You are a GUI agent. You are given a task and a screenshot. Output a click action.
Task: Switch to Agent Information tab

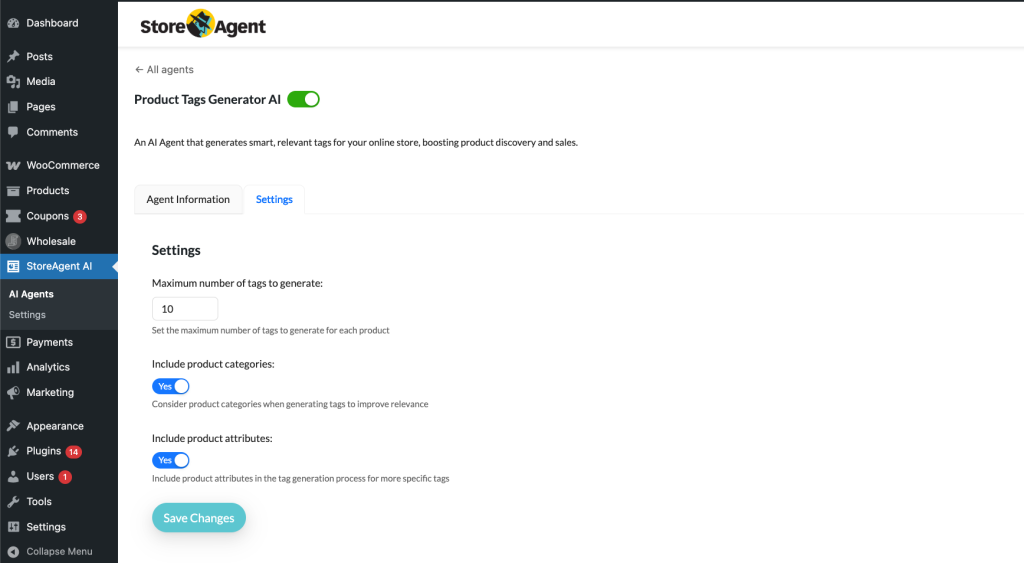(188, 199)
